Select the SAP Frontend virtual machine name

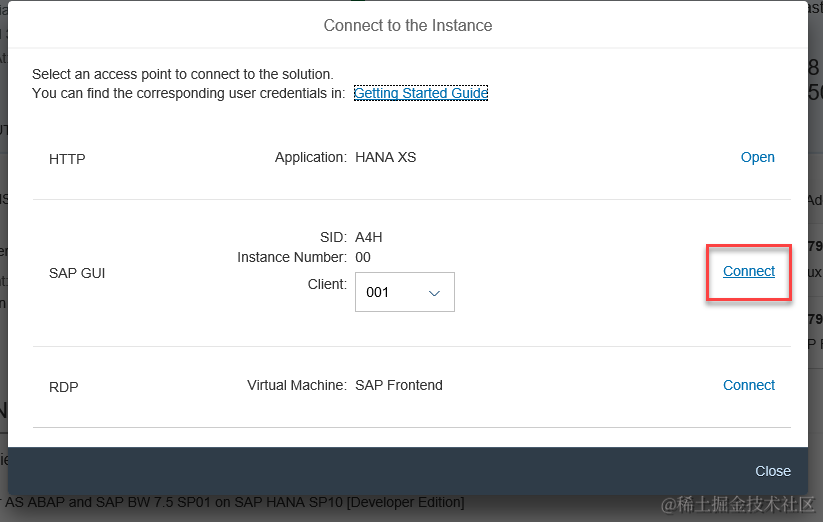(x=398, y=385)
